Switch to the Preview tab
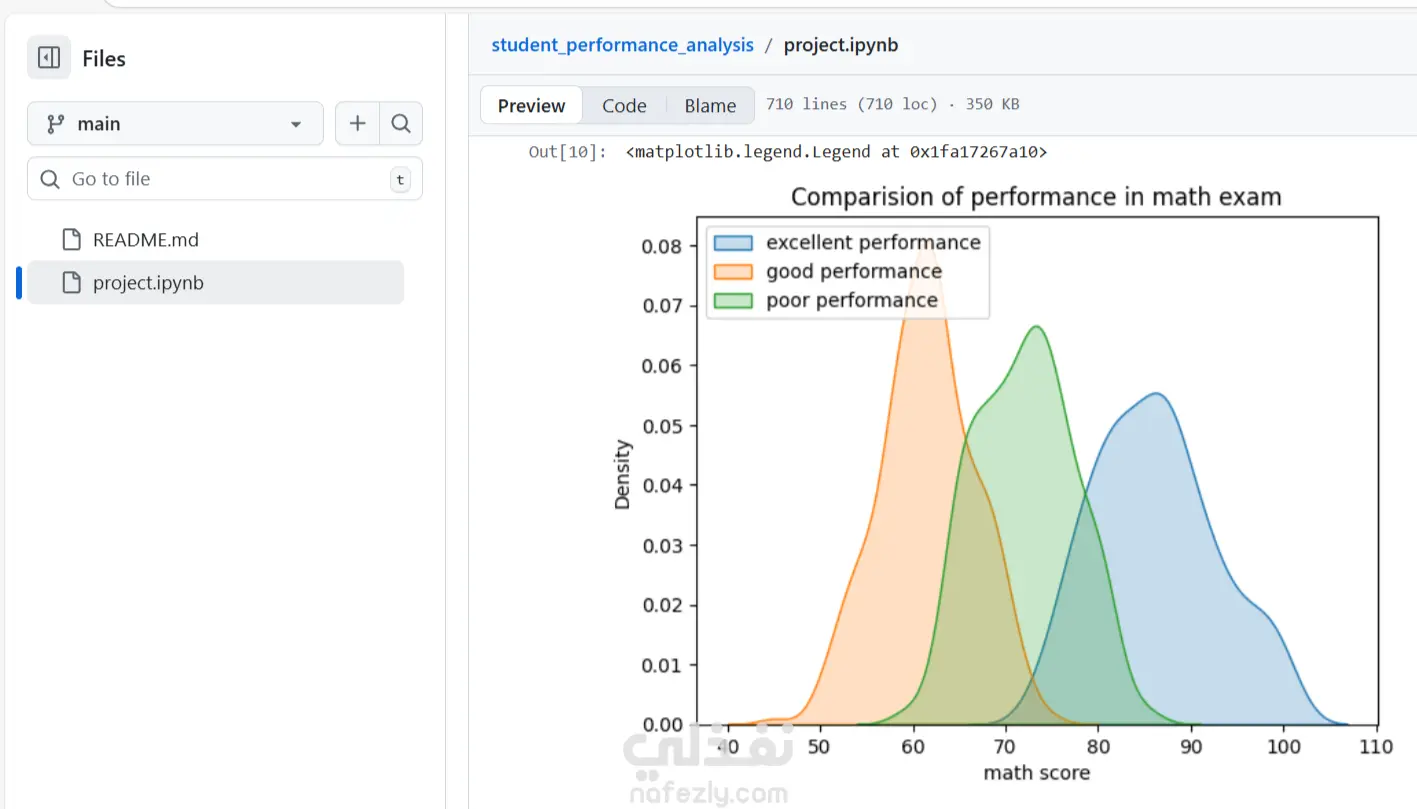This screenshot has height=809, width=1417. point(531,106)
